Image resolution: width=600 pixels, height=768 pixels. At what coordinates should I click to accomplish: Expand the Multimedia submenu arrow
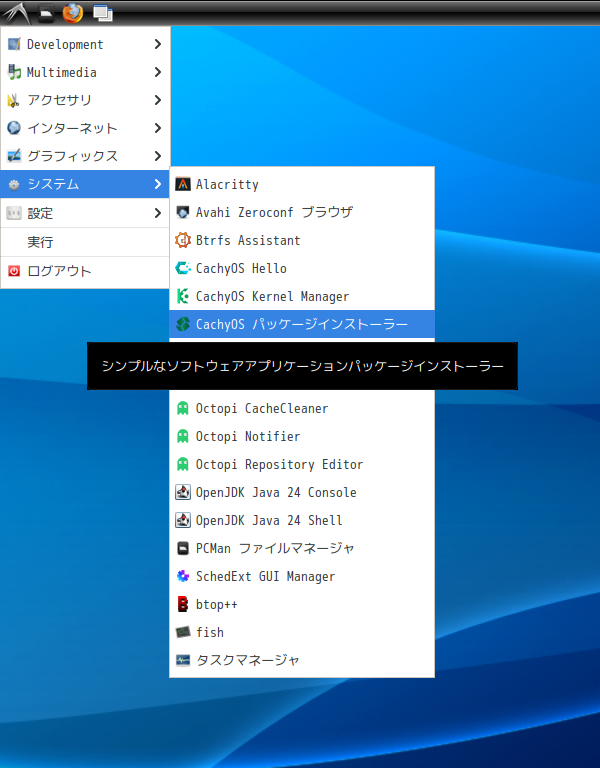tap(157, 72)
